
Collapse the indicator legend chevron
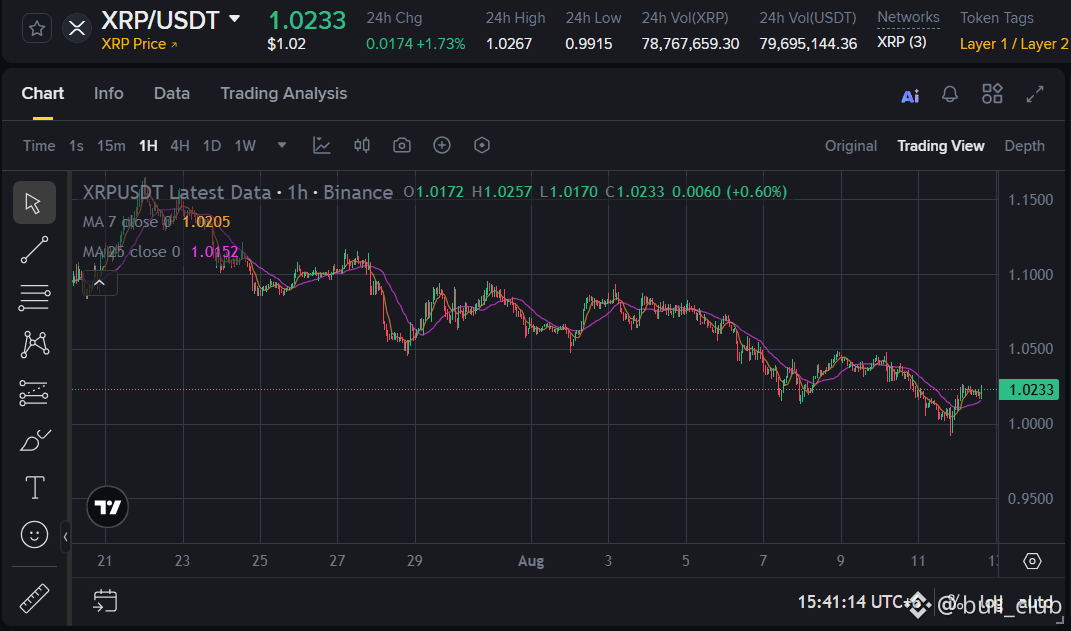[100, 283]
